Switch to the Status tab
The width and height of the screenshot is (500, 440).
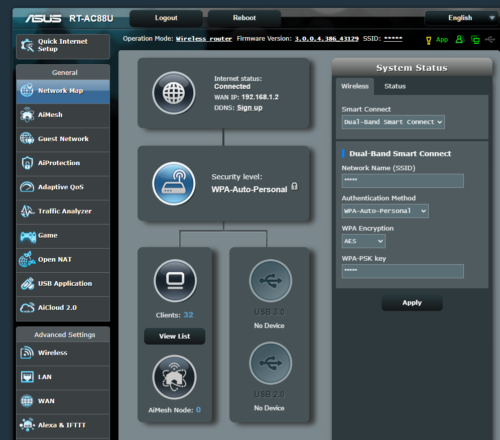[x=395, y=86]
